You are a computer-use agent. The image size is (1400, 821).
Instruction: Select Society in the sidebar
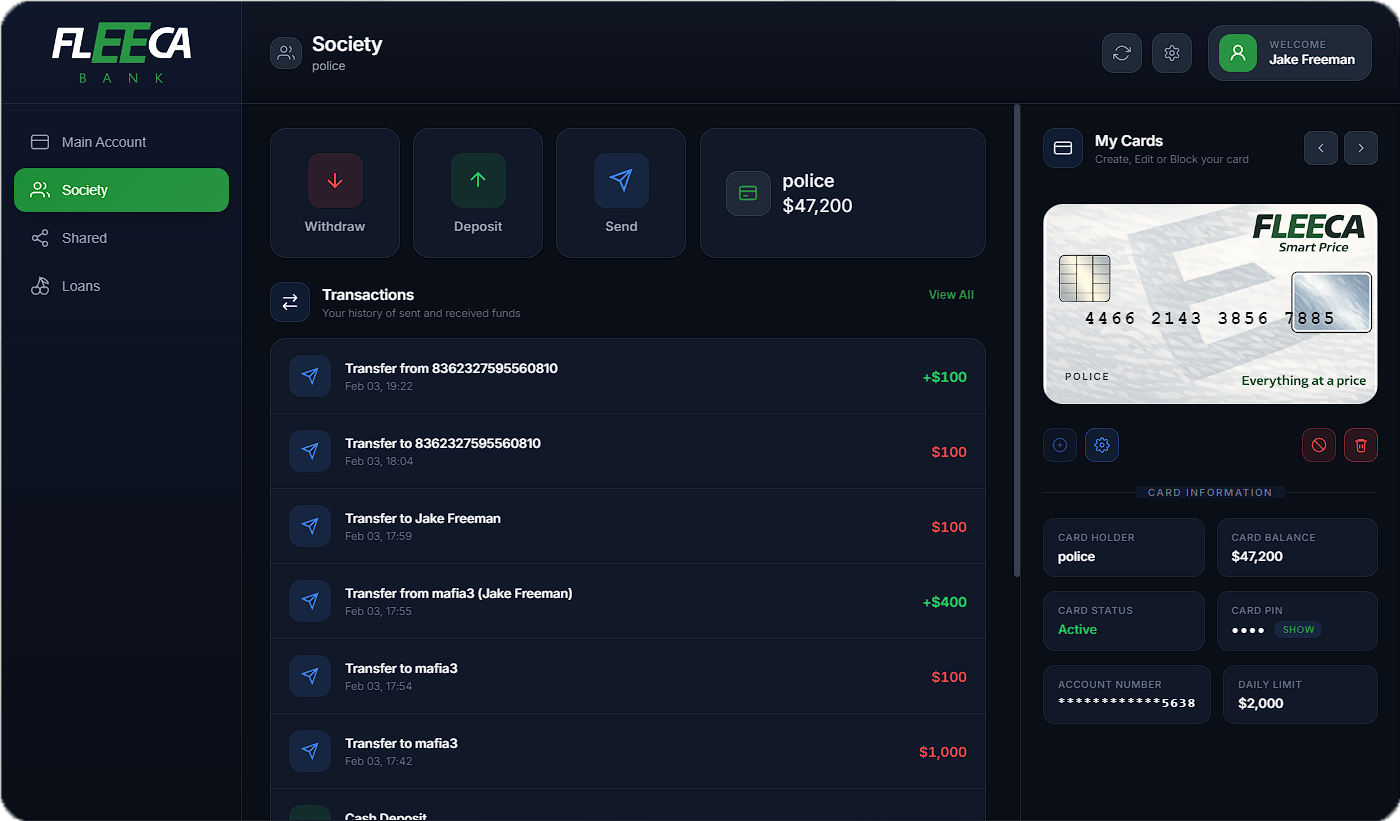pyautogui.click(x=121, y=190)
